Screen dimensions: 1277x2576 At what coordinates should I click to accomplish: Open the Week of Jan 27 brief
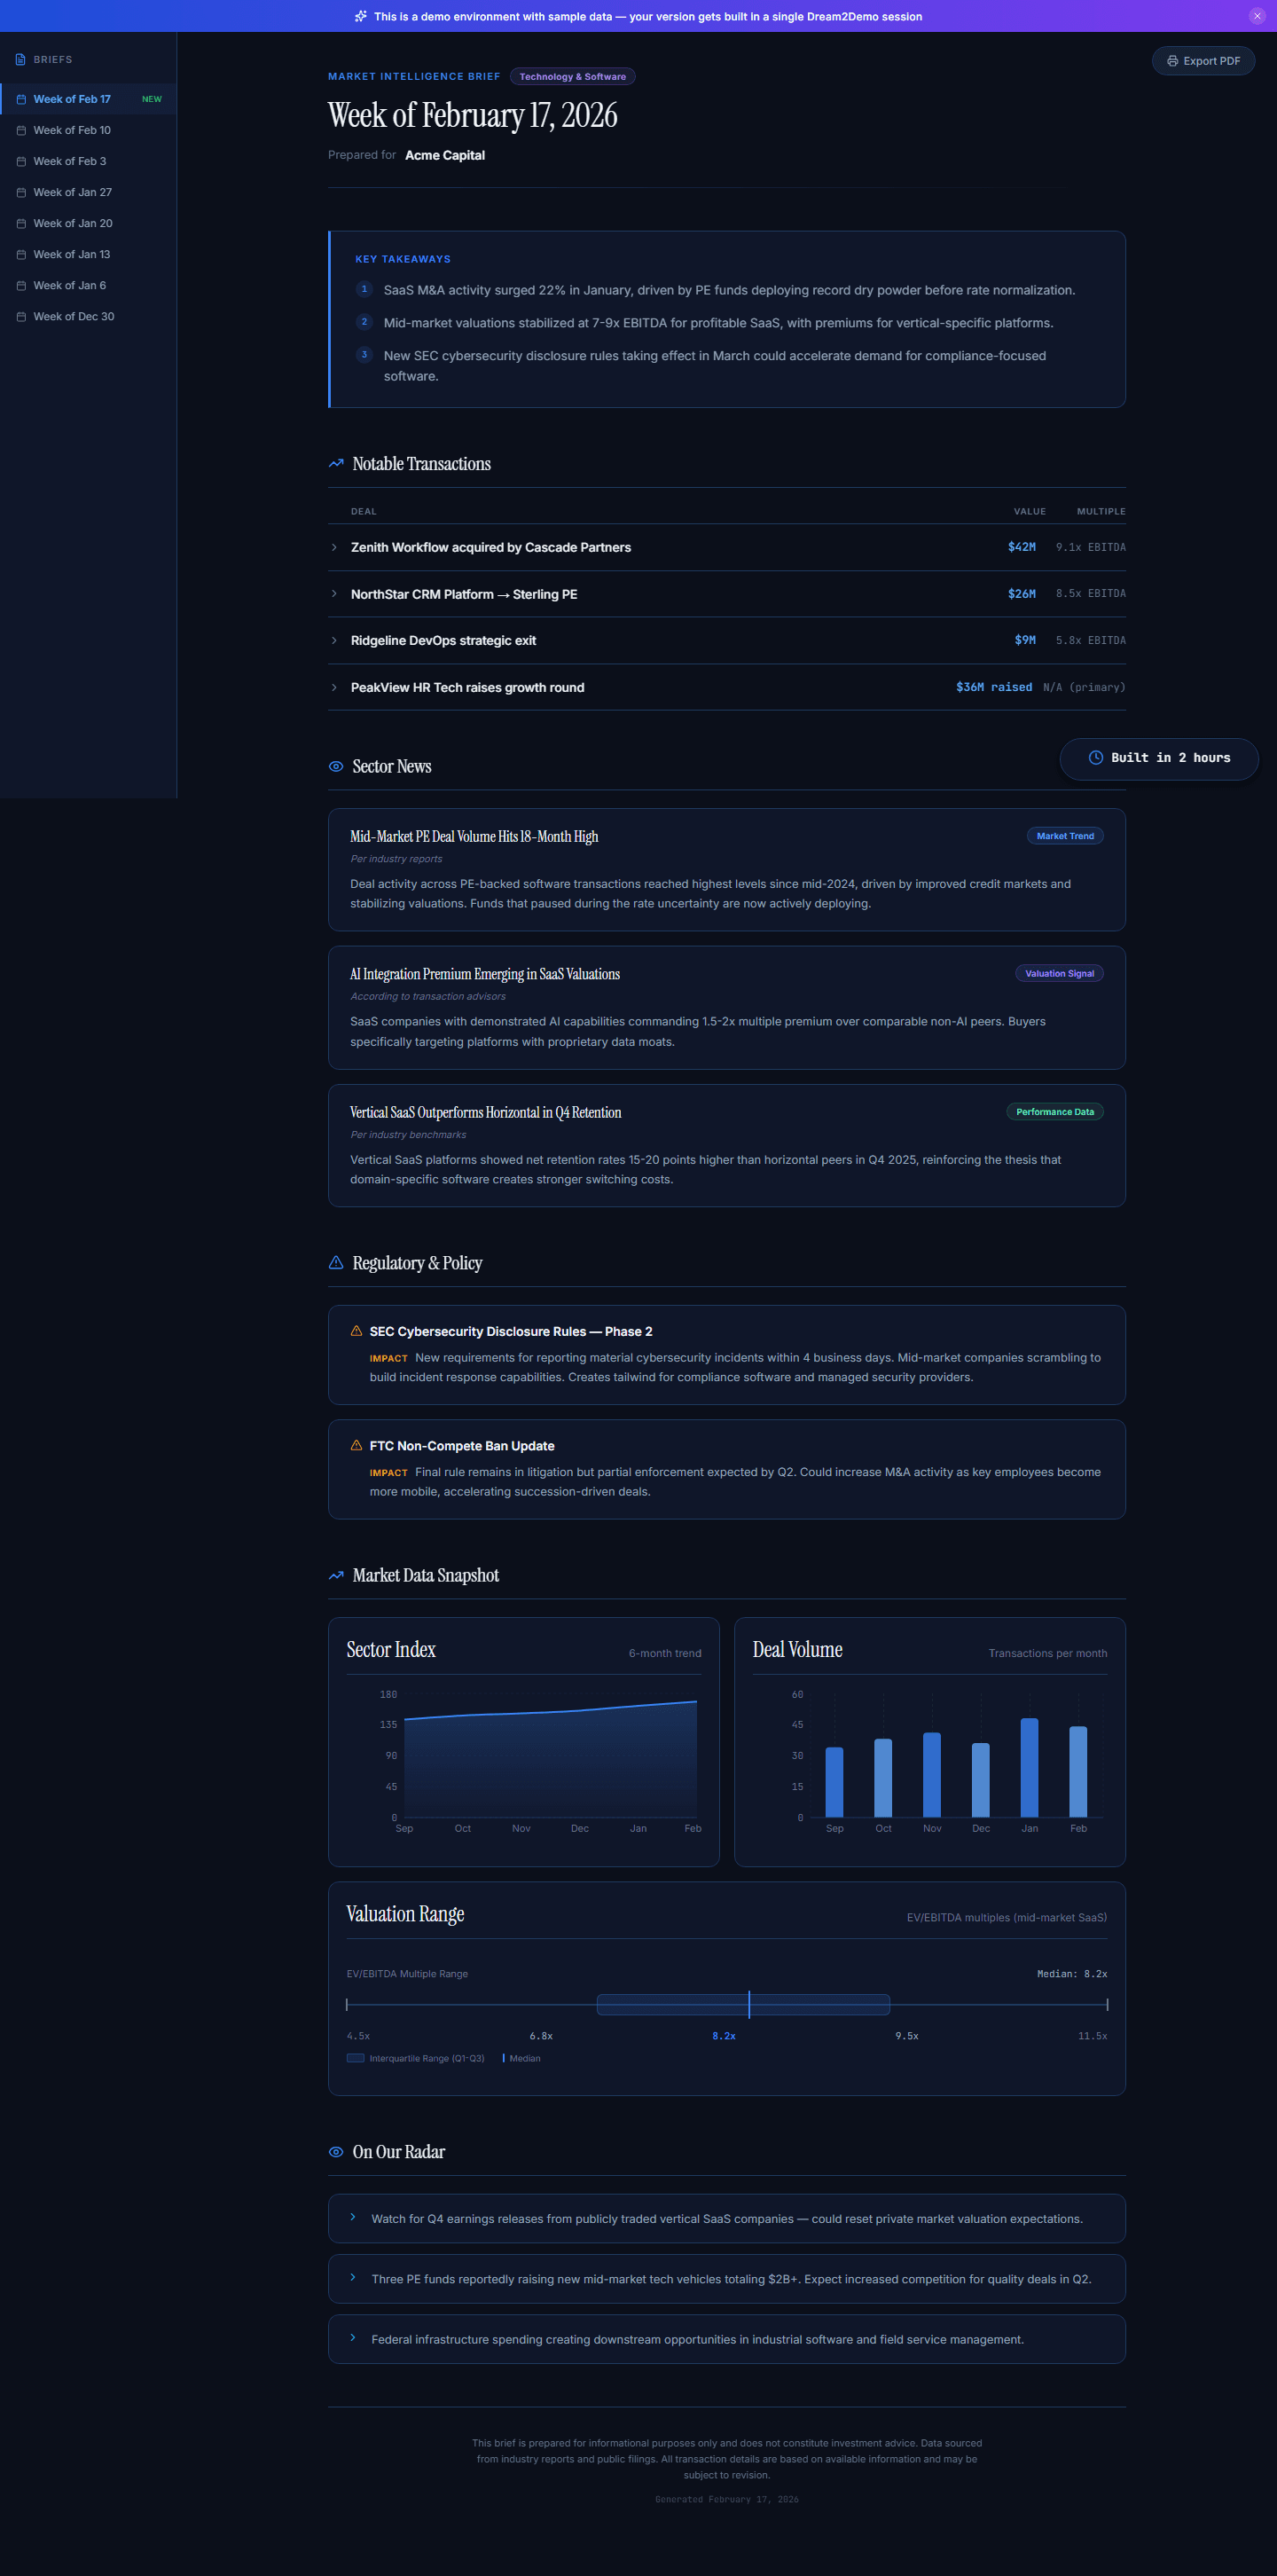[88, 192]
